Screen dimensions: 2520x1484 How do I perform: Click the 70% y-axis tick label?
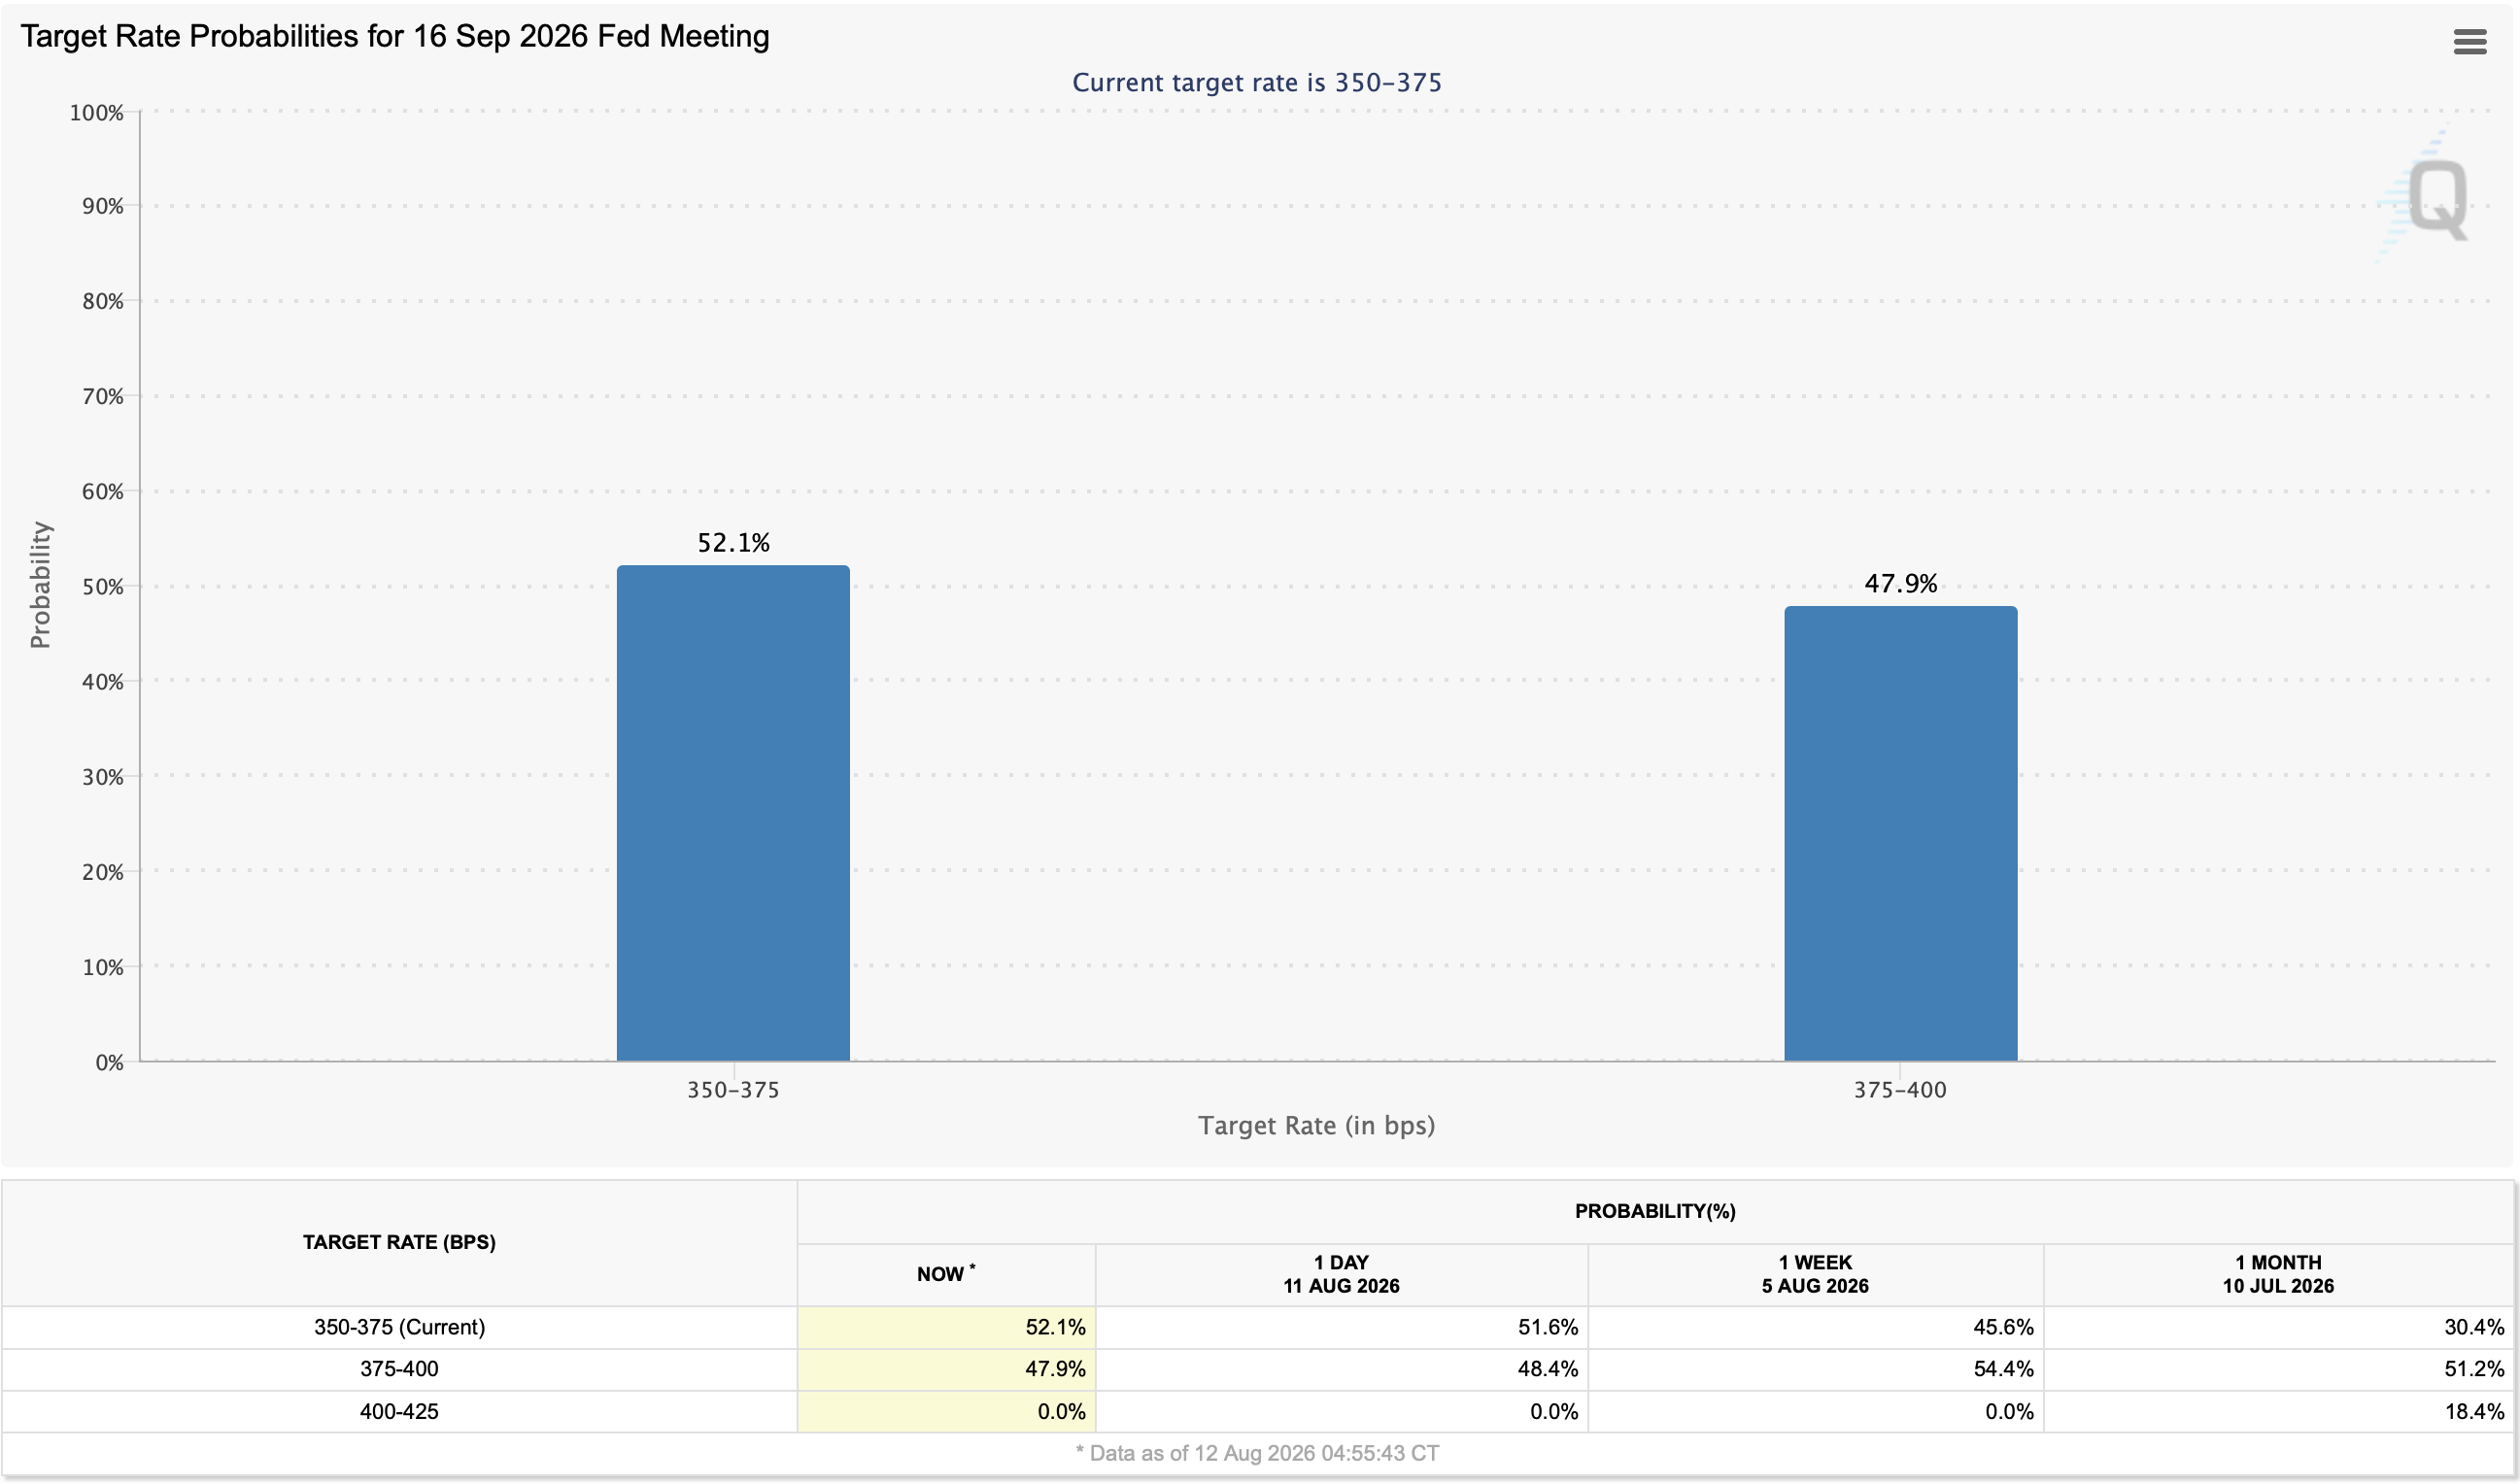(103, 397)
